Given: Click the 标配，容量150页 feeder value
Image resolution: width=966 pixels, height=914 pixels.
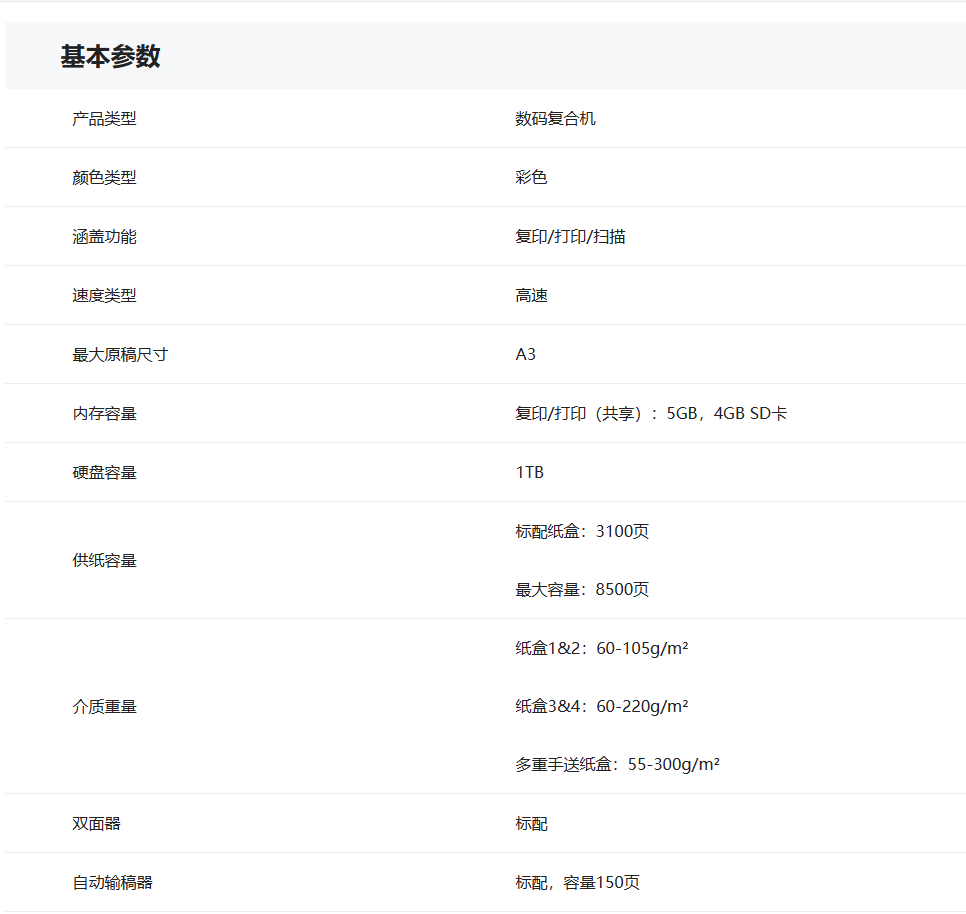Looking at the screenshot, I should (577, 883).
